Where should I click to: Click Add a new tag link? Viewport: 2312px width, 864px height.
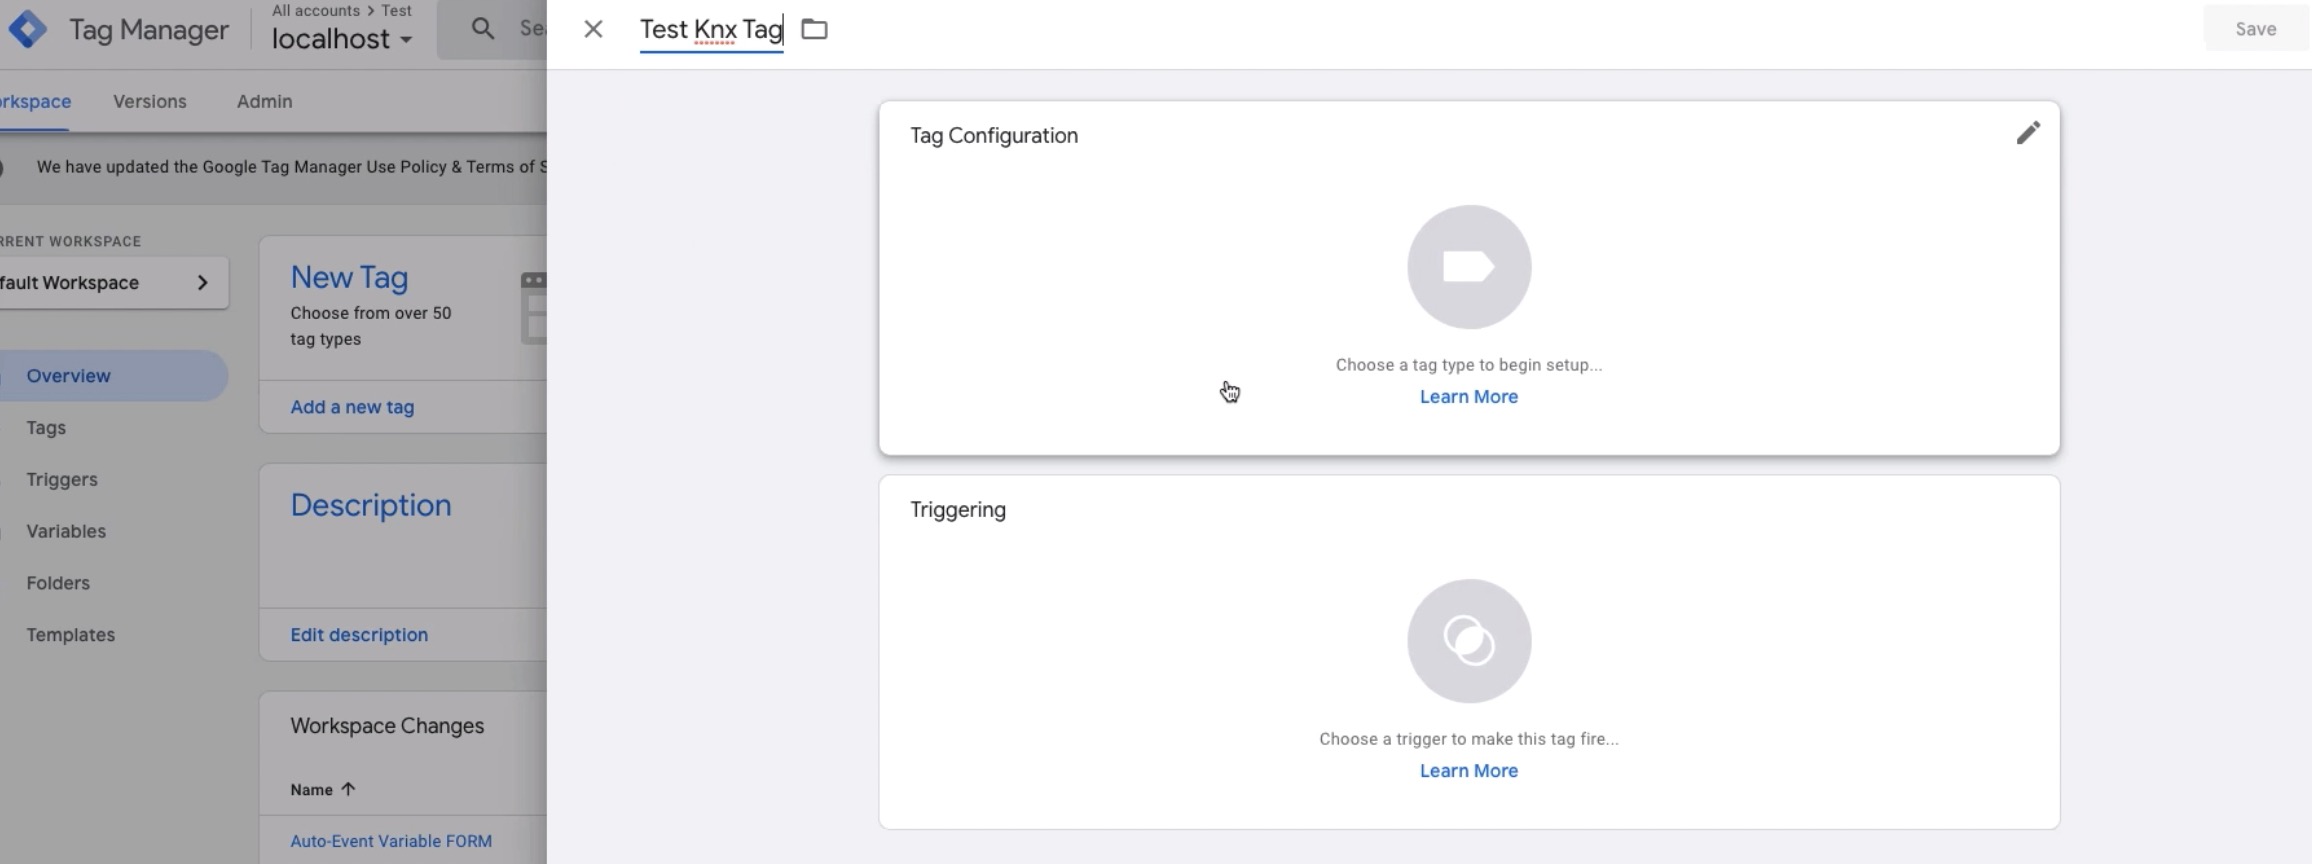point(352,407)
